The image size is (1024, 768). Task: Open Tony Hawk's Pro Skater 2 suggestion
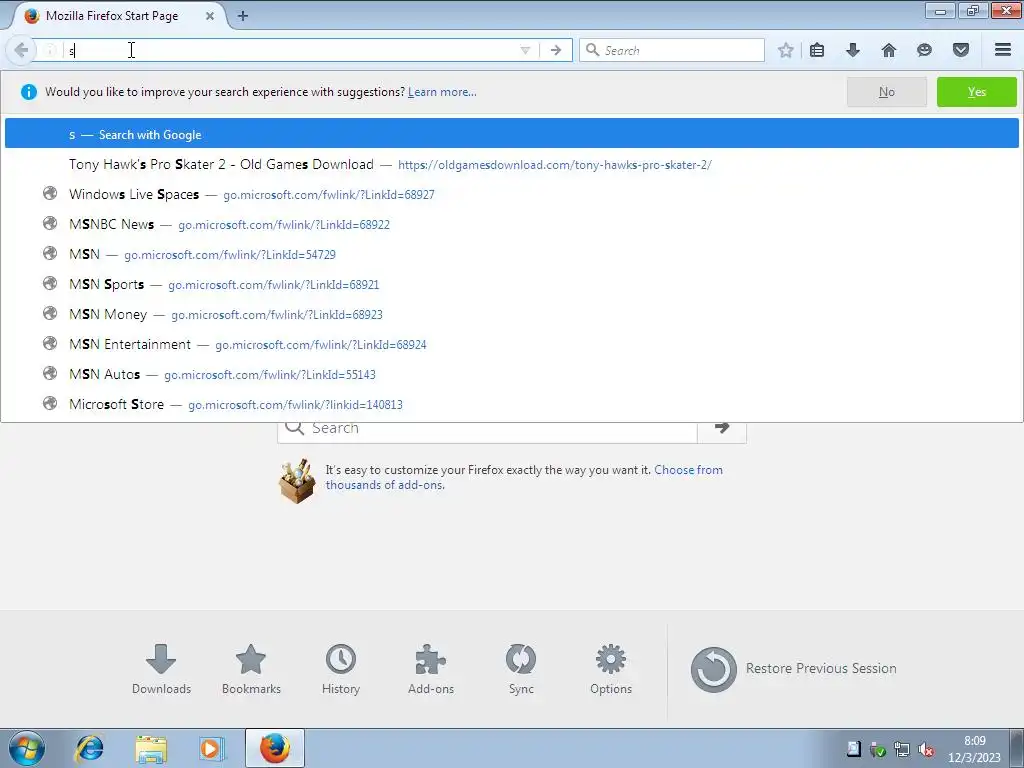click(x=511, y=165)
